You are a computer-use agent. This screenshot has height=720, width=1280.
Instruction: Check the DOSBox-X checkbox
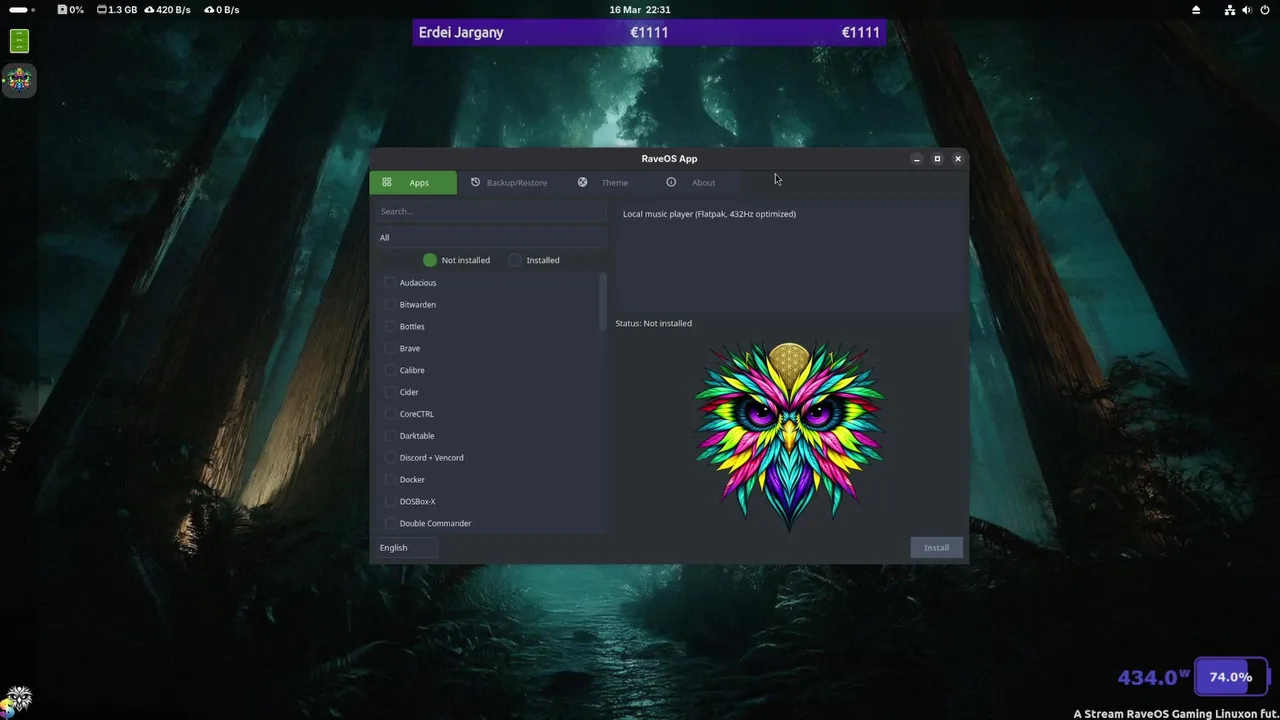click(391, 502)
